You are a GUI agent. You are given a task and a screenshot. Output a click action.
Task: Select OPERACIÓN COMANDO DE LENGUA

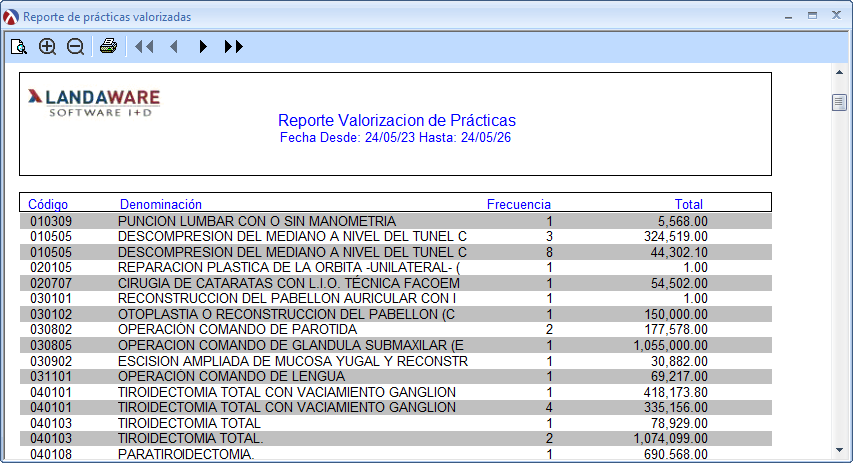231,376
